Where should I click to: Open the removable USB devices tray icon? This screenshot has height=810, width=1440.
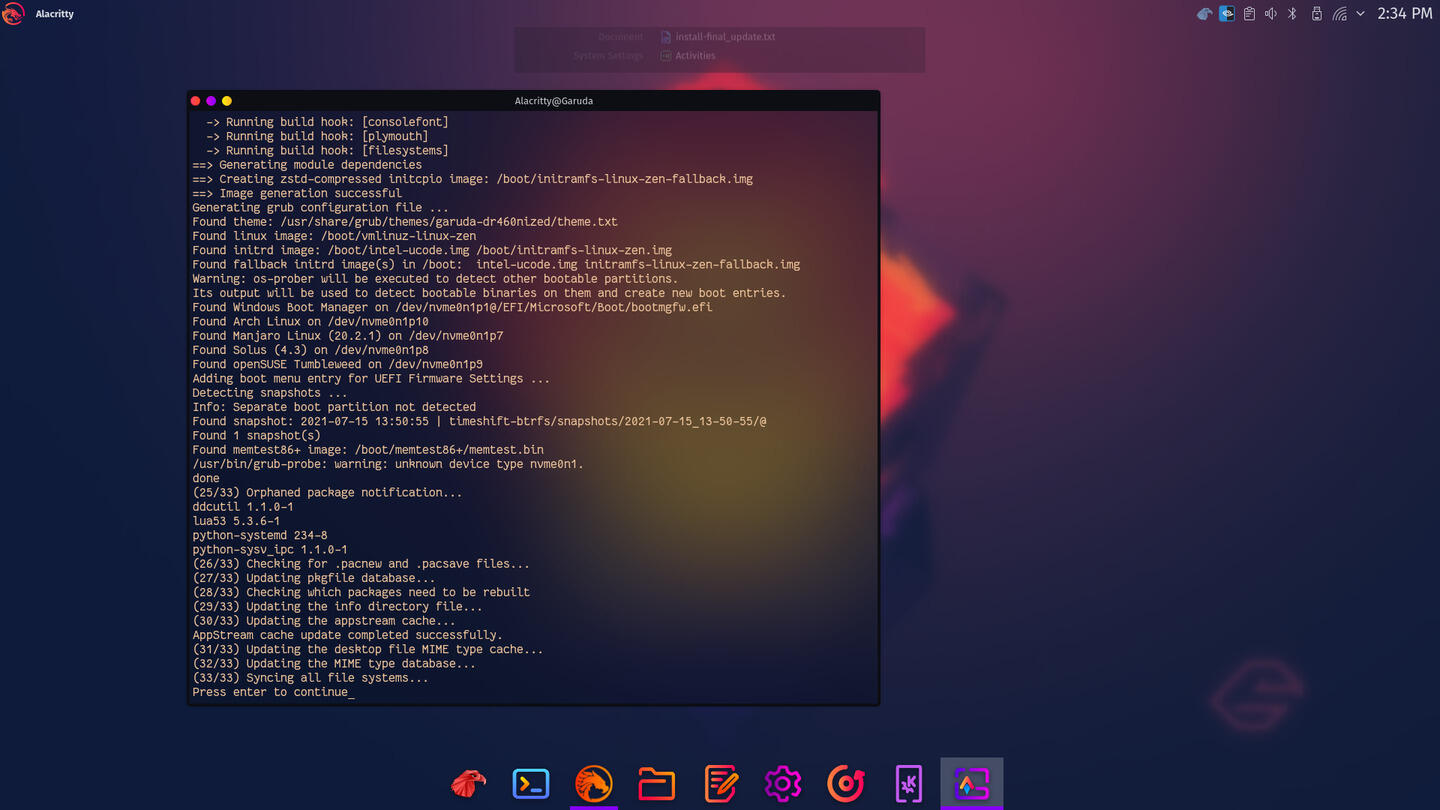pos(1317,14)
